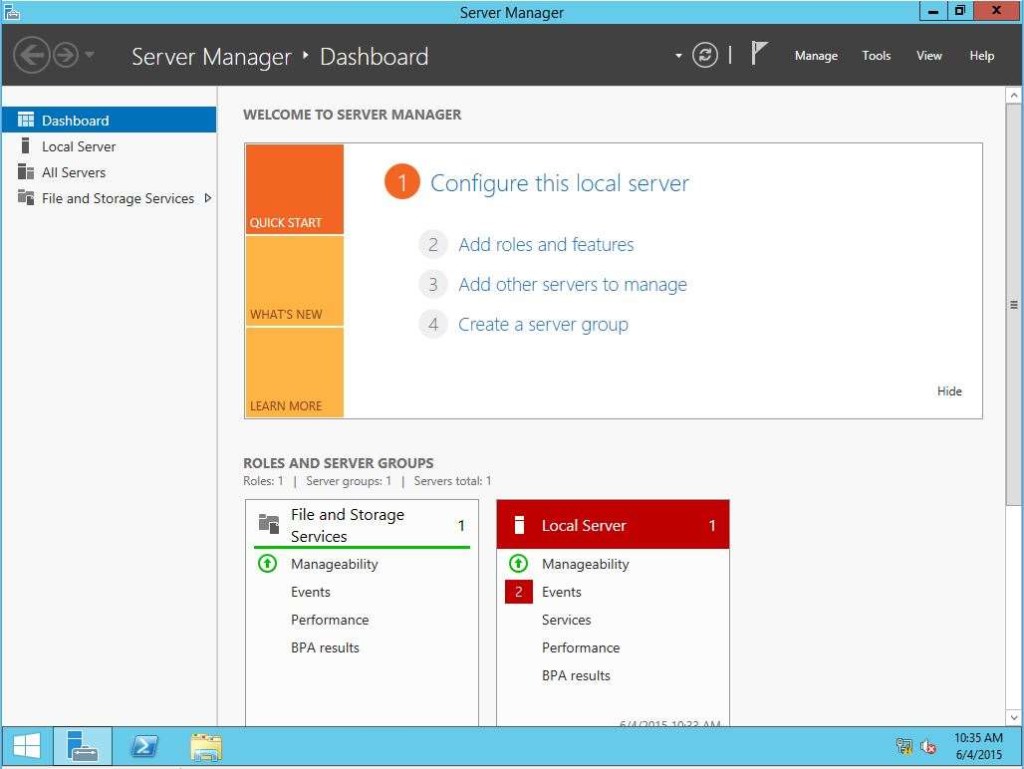Open the dropdown arrow next to Dashboard breadcrumb
1024x769 pixels.
coord(678,56)
